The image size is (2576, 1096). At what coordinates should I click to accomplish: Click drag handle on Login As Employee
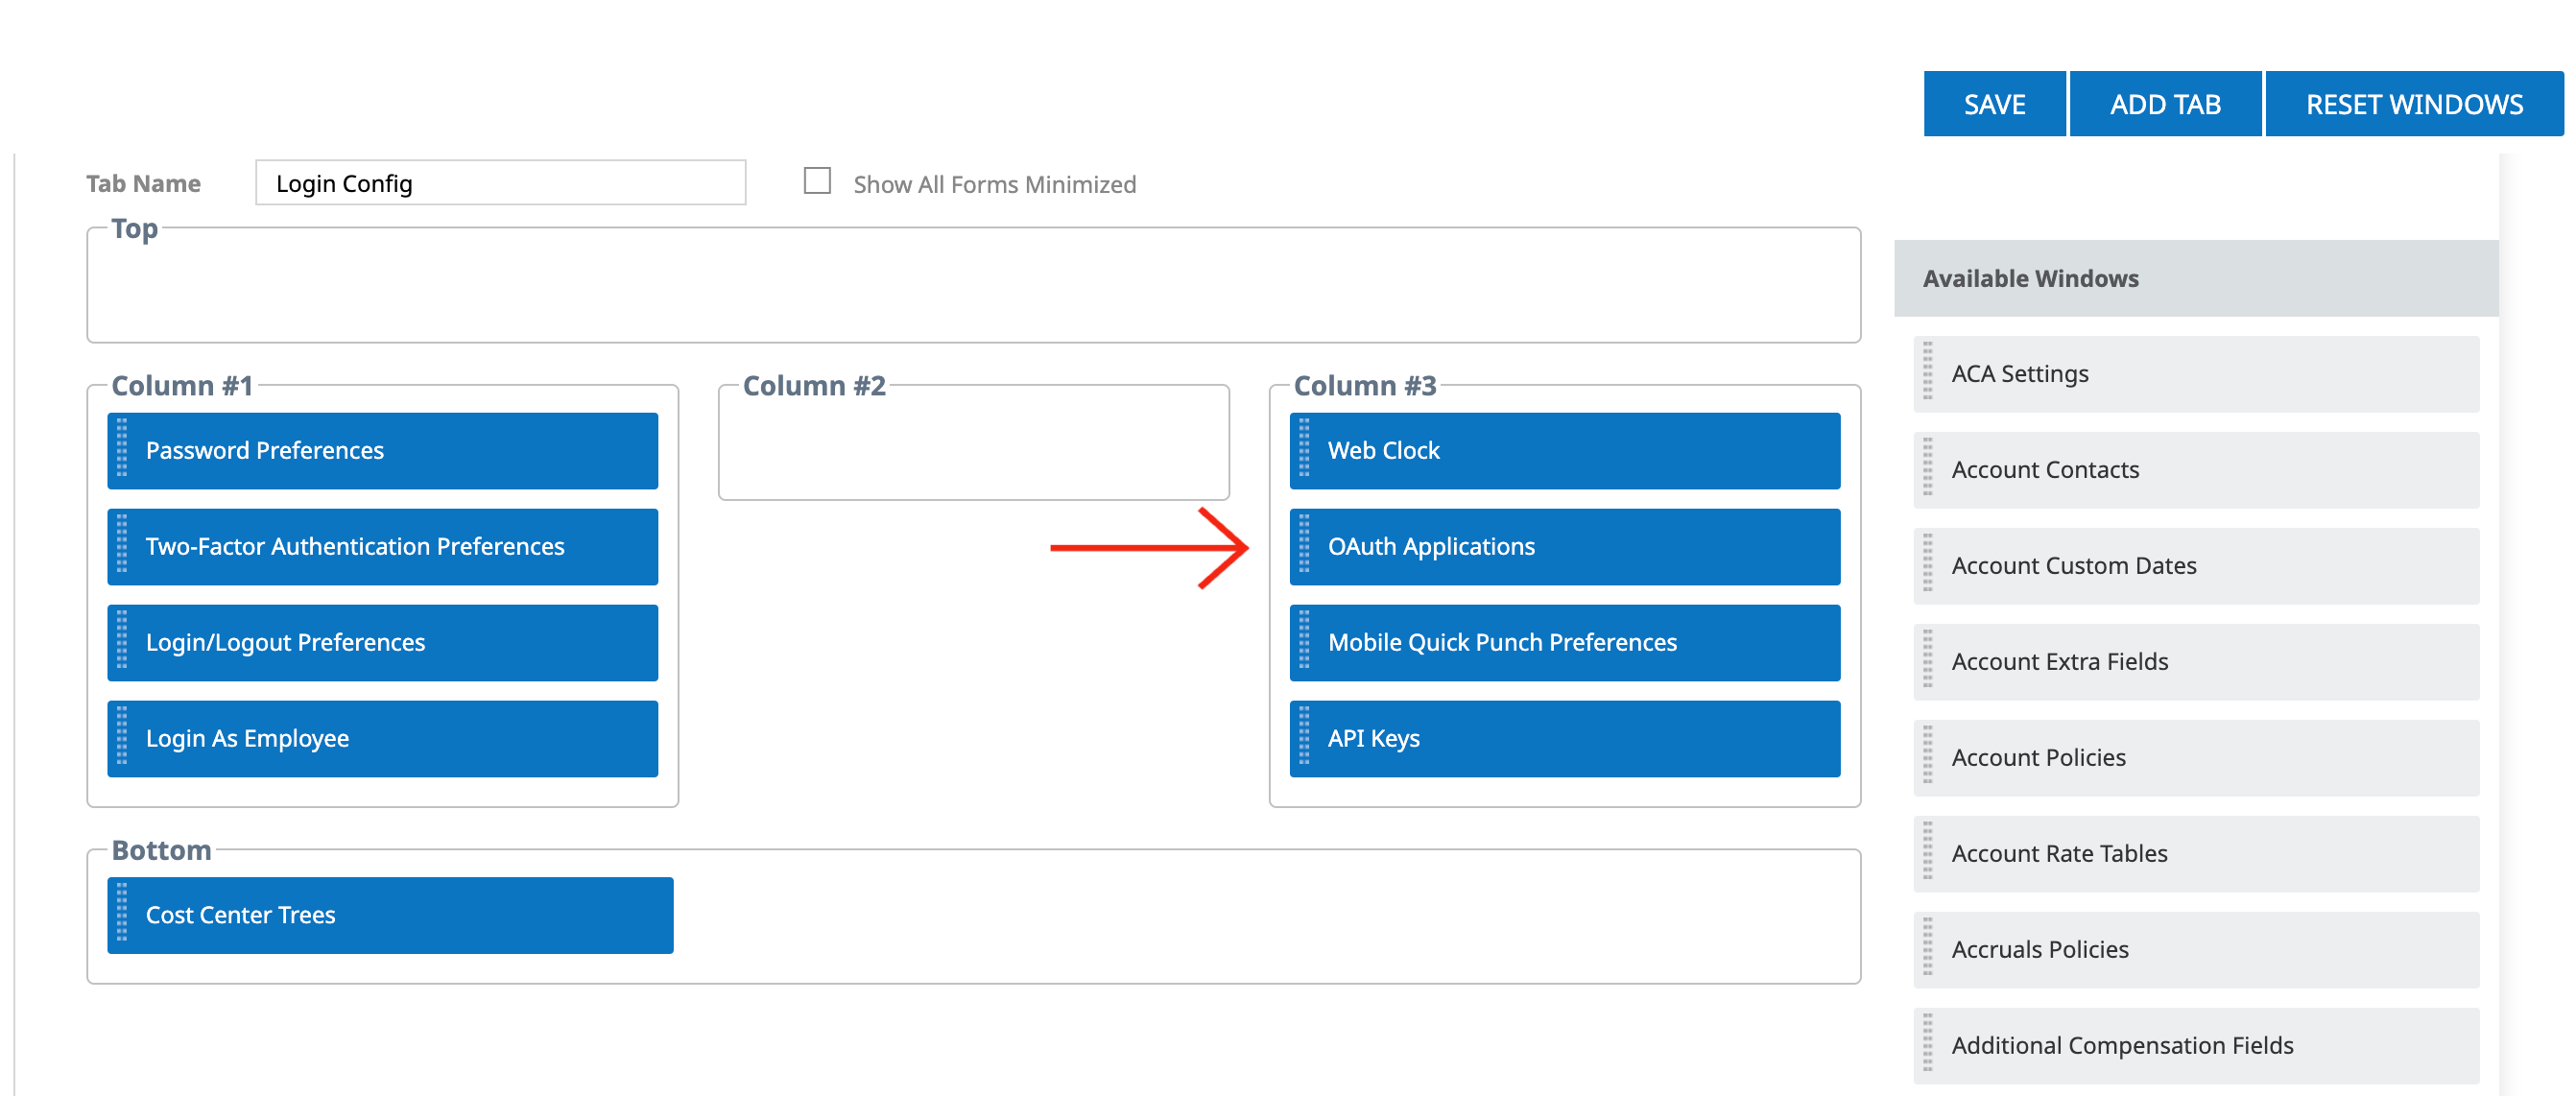[x=122, y=737]
